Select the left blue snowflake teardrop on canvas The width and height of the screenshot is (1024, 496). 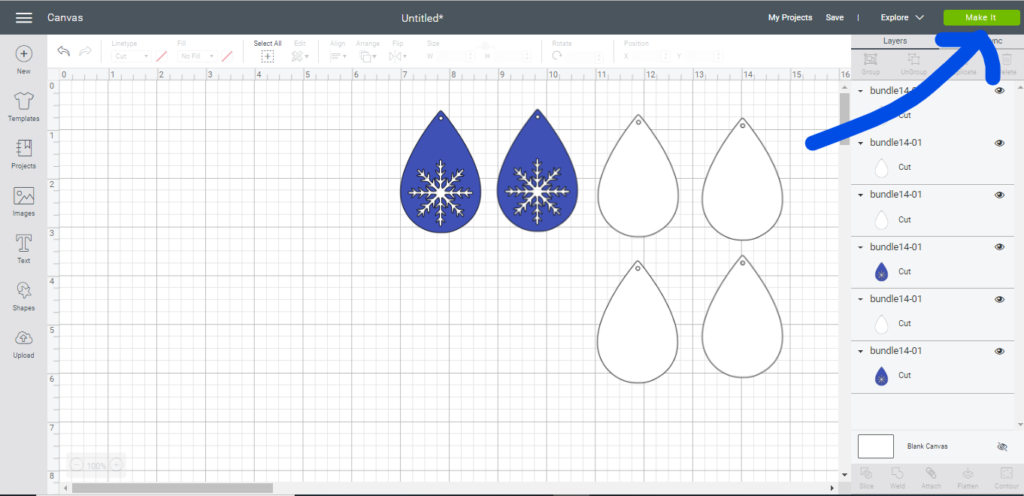coord(440,172)
